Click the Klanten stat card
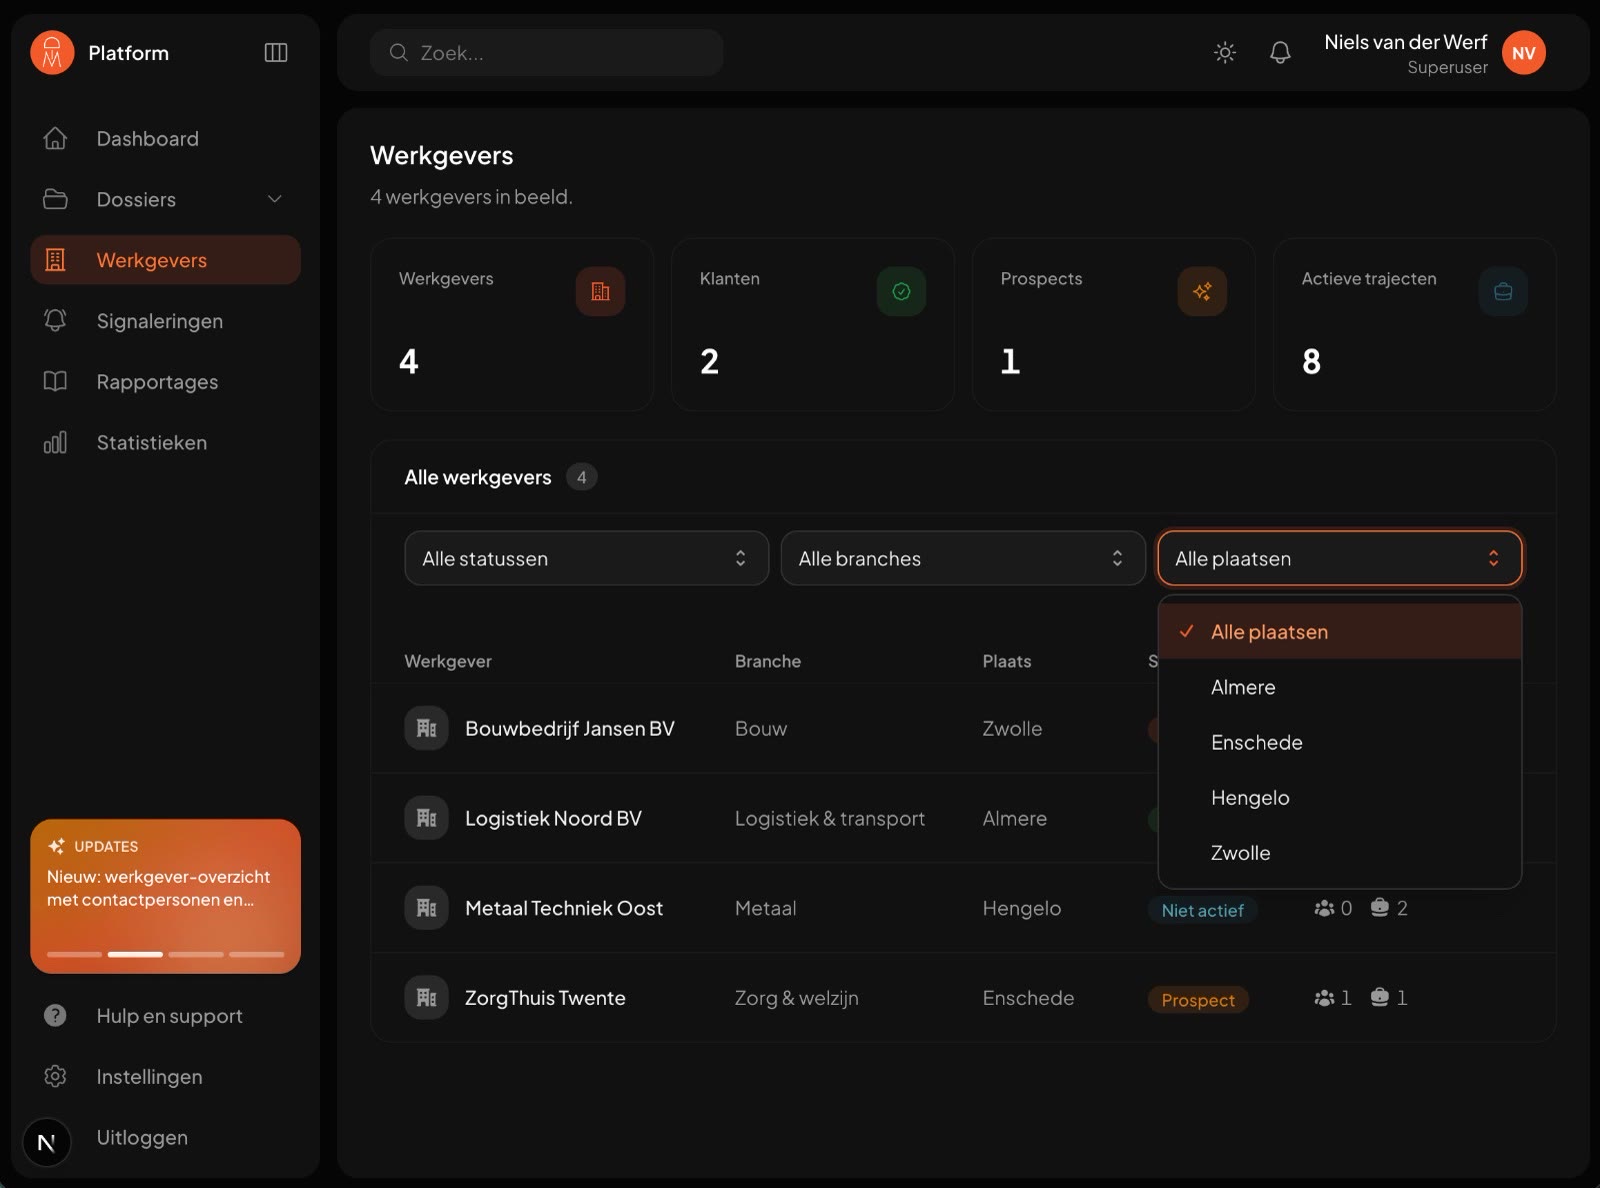This screenshot has width=1600, height=1188. (812, 324)
